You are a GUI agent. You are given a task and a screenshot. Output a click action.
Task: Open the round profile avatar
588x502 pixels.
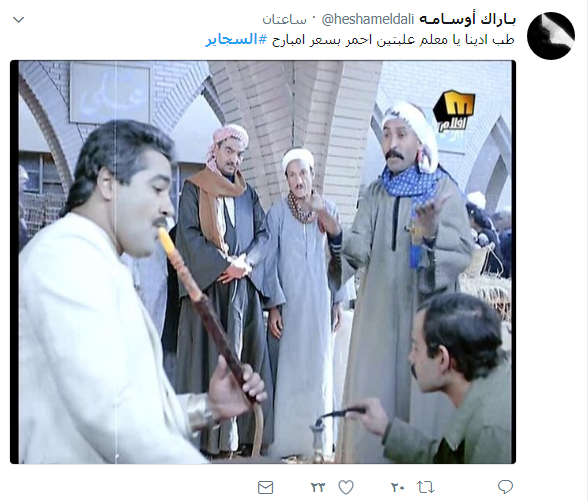[550, 36]
